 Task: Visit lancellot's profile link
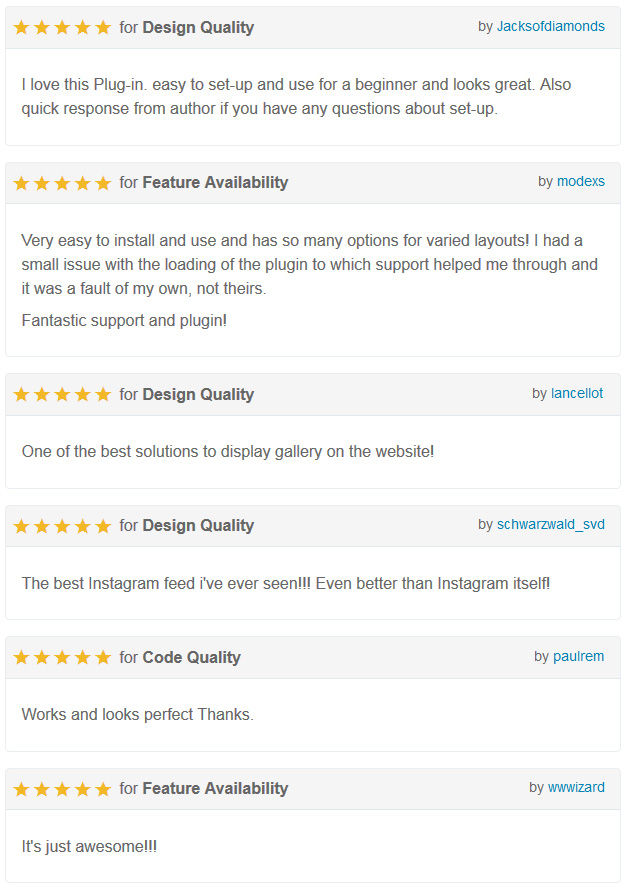(577, 393)
